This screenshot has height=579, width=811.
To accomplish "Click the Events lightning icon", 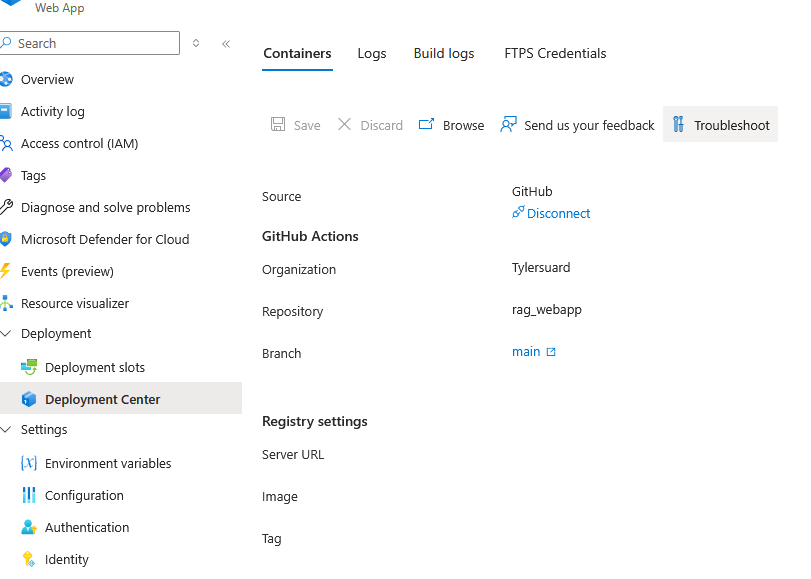I will [5, 271].
